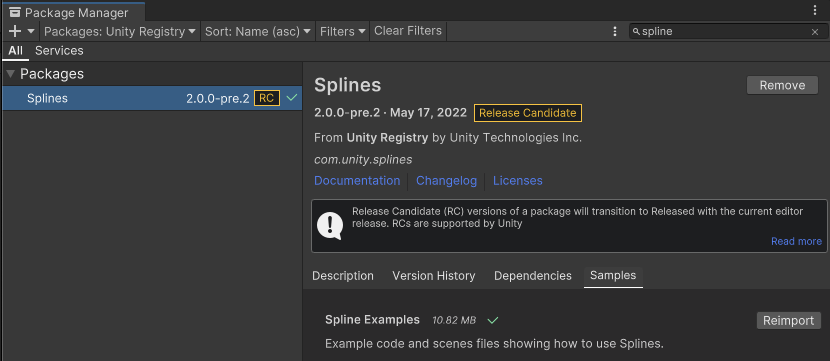Click the RC badge in the Splines row

click(x=267, y=98)
